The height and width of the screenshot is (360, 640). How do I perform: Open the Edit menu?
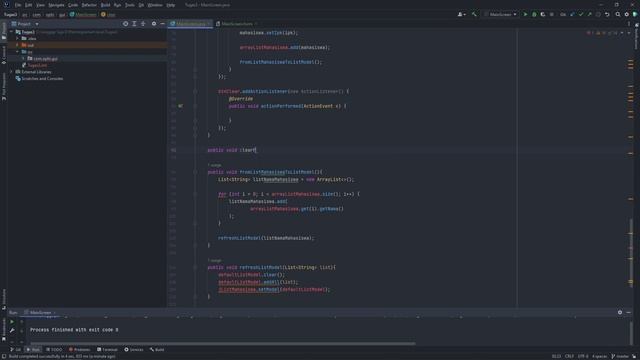click(29, 5)
